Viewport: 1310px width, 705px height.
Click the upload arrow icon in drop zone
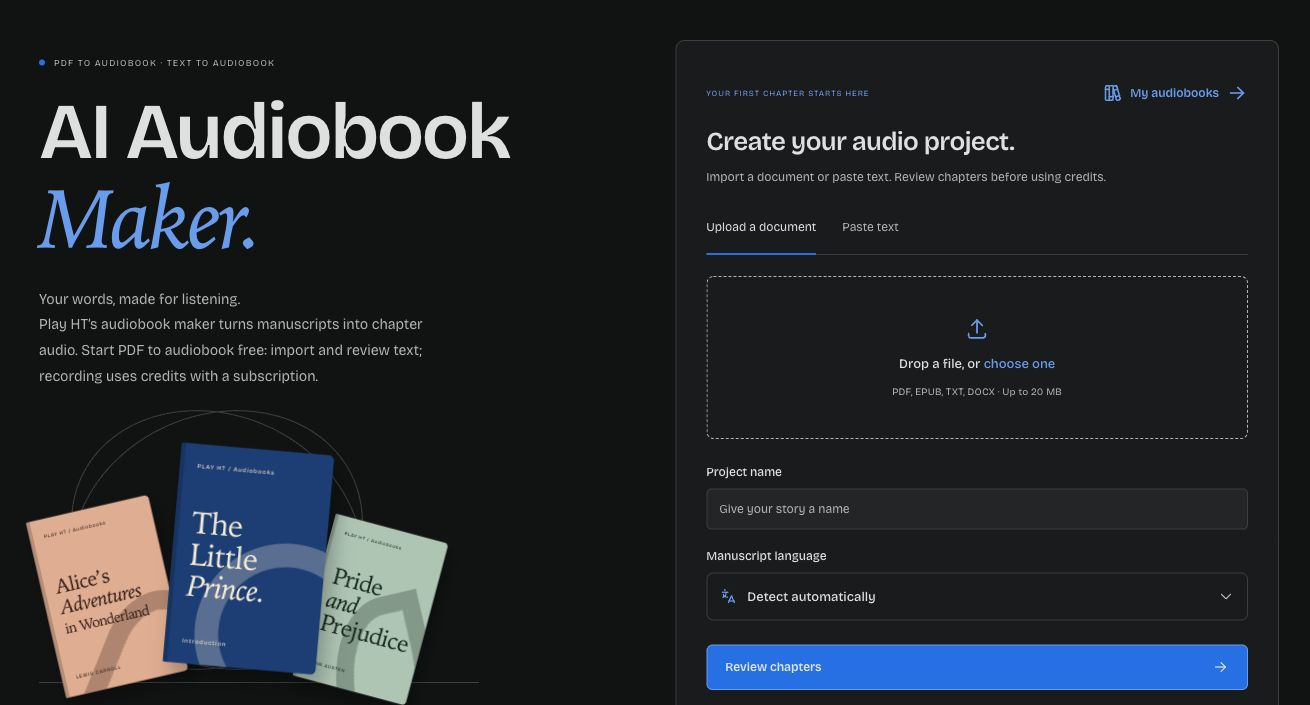pyautogui.click(x=977, y=329)
